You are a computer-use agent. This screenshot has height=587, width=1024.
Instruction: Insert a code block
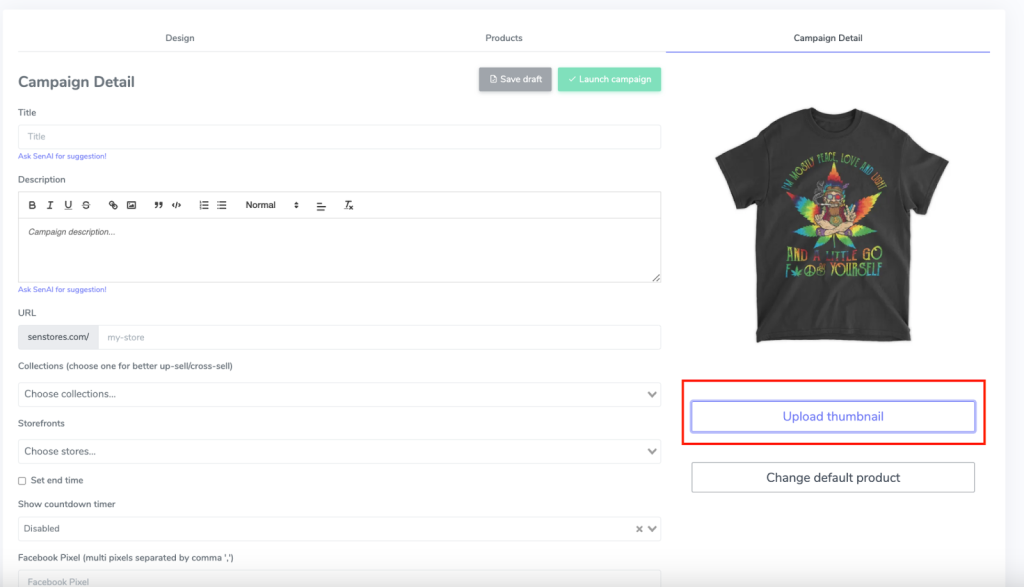coord(176,205)
